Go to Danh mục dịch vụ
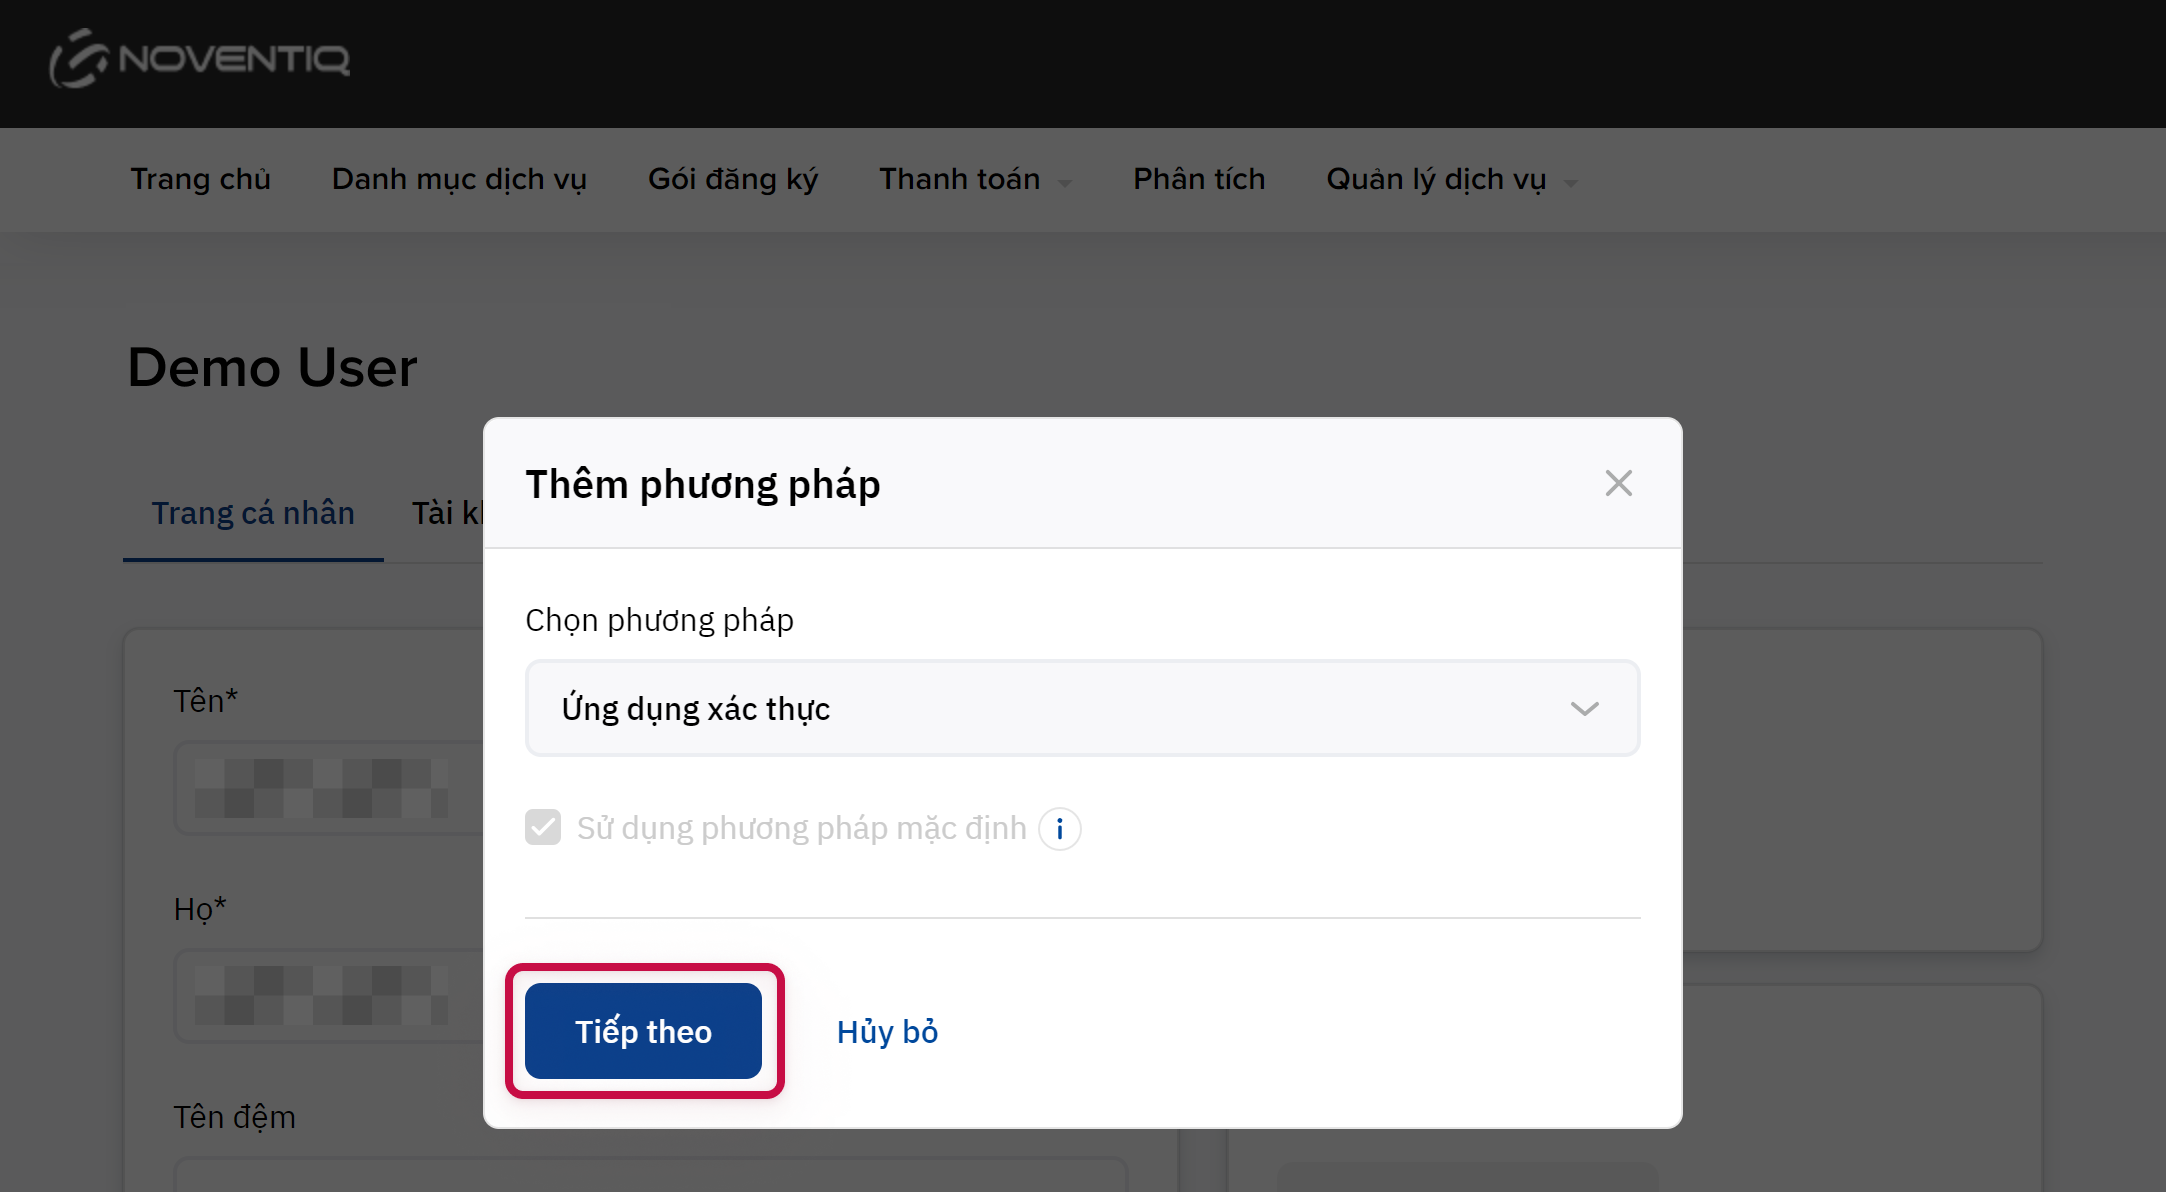2166x1192 pixels. [459, 180]
